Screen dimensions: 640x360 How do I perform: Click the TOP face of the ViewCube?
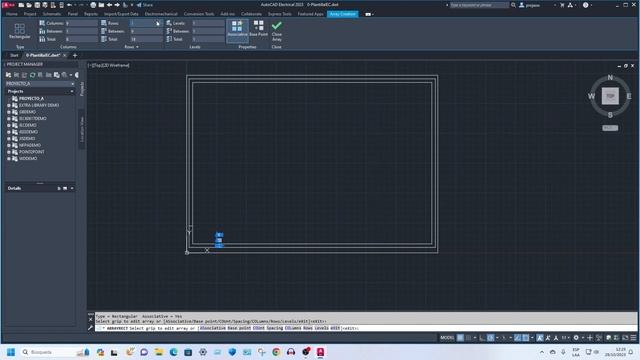click(x=610, y=96)
